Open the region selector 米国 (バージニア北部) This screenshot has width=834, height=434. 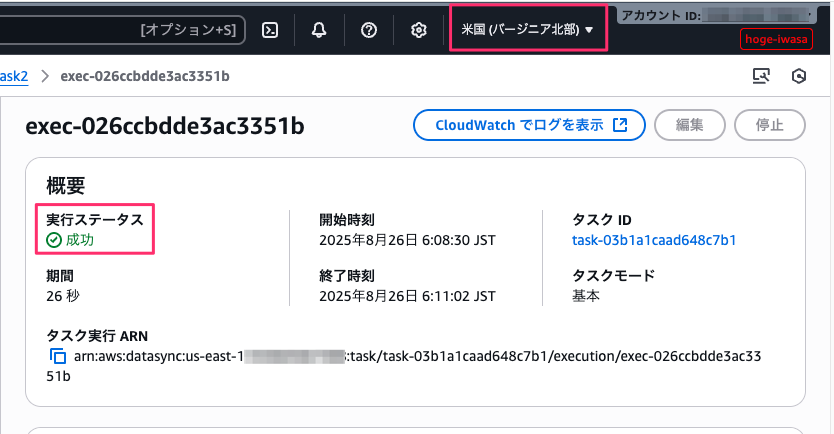tap(527, 29)
